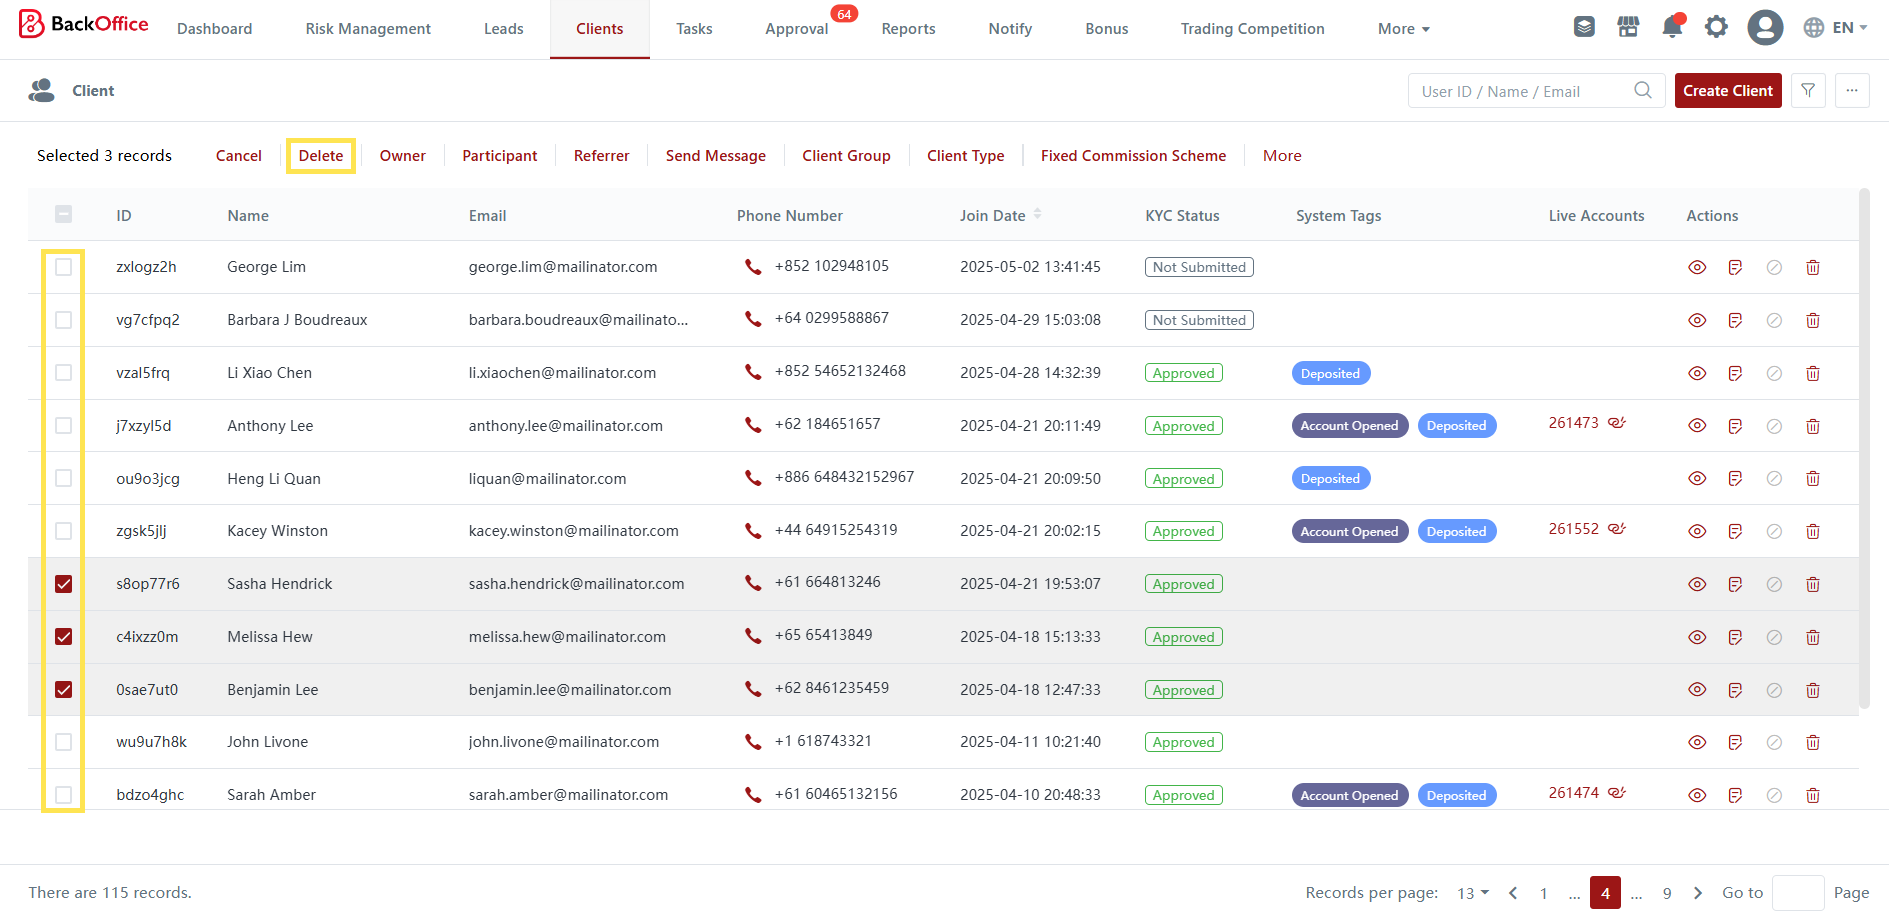The width and height of the screenshot is (1889, 917).
Task: Click Delete for the selected records
Action: [x=321, y=156]
